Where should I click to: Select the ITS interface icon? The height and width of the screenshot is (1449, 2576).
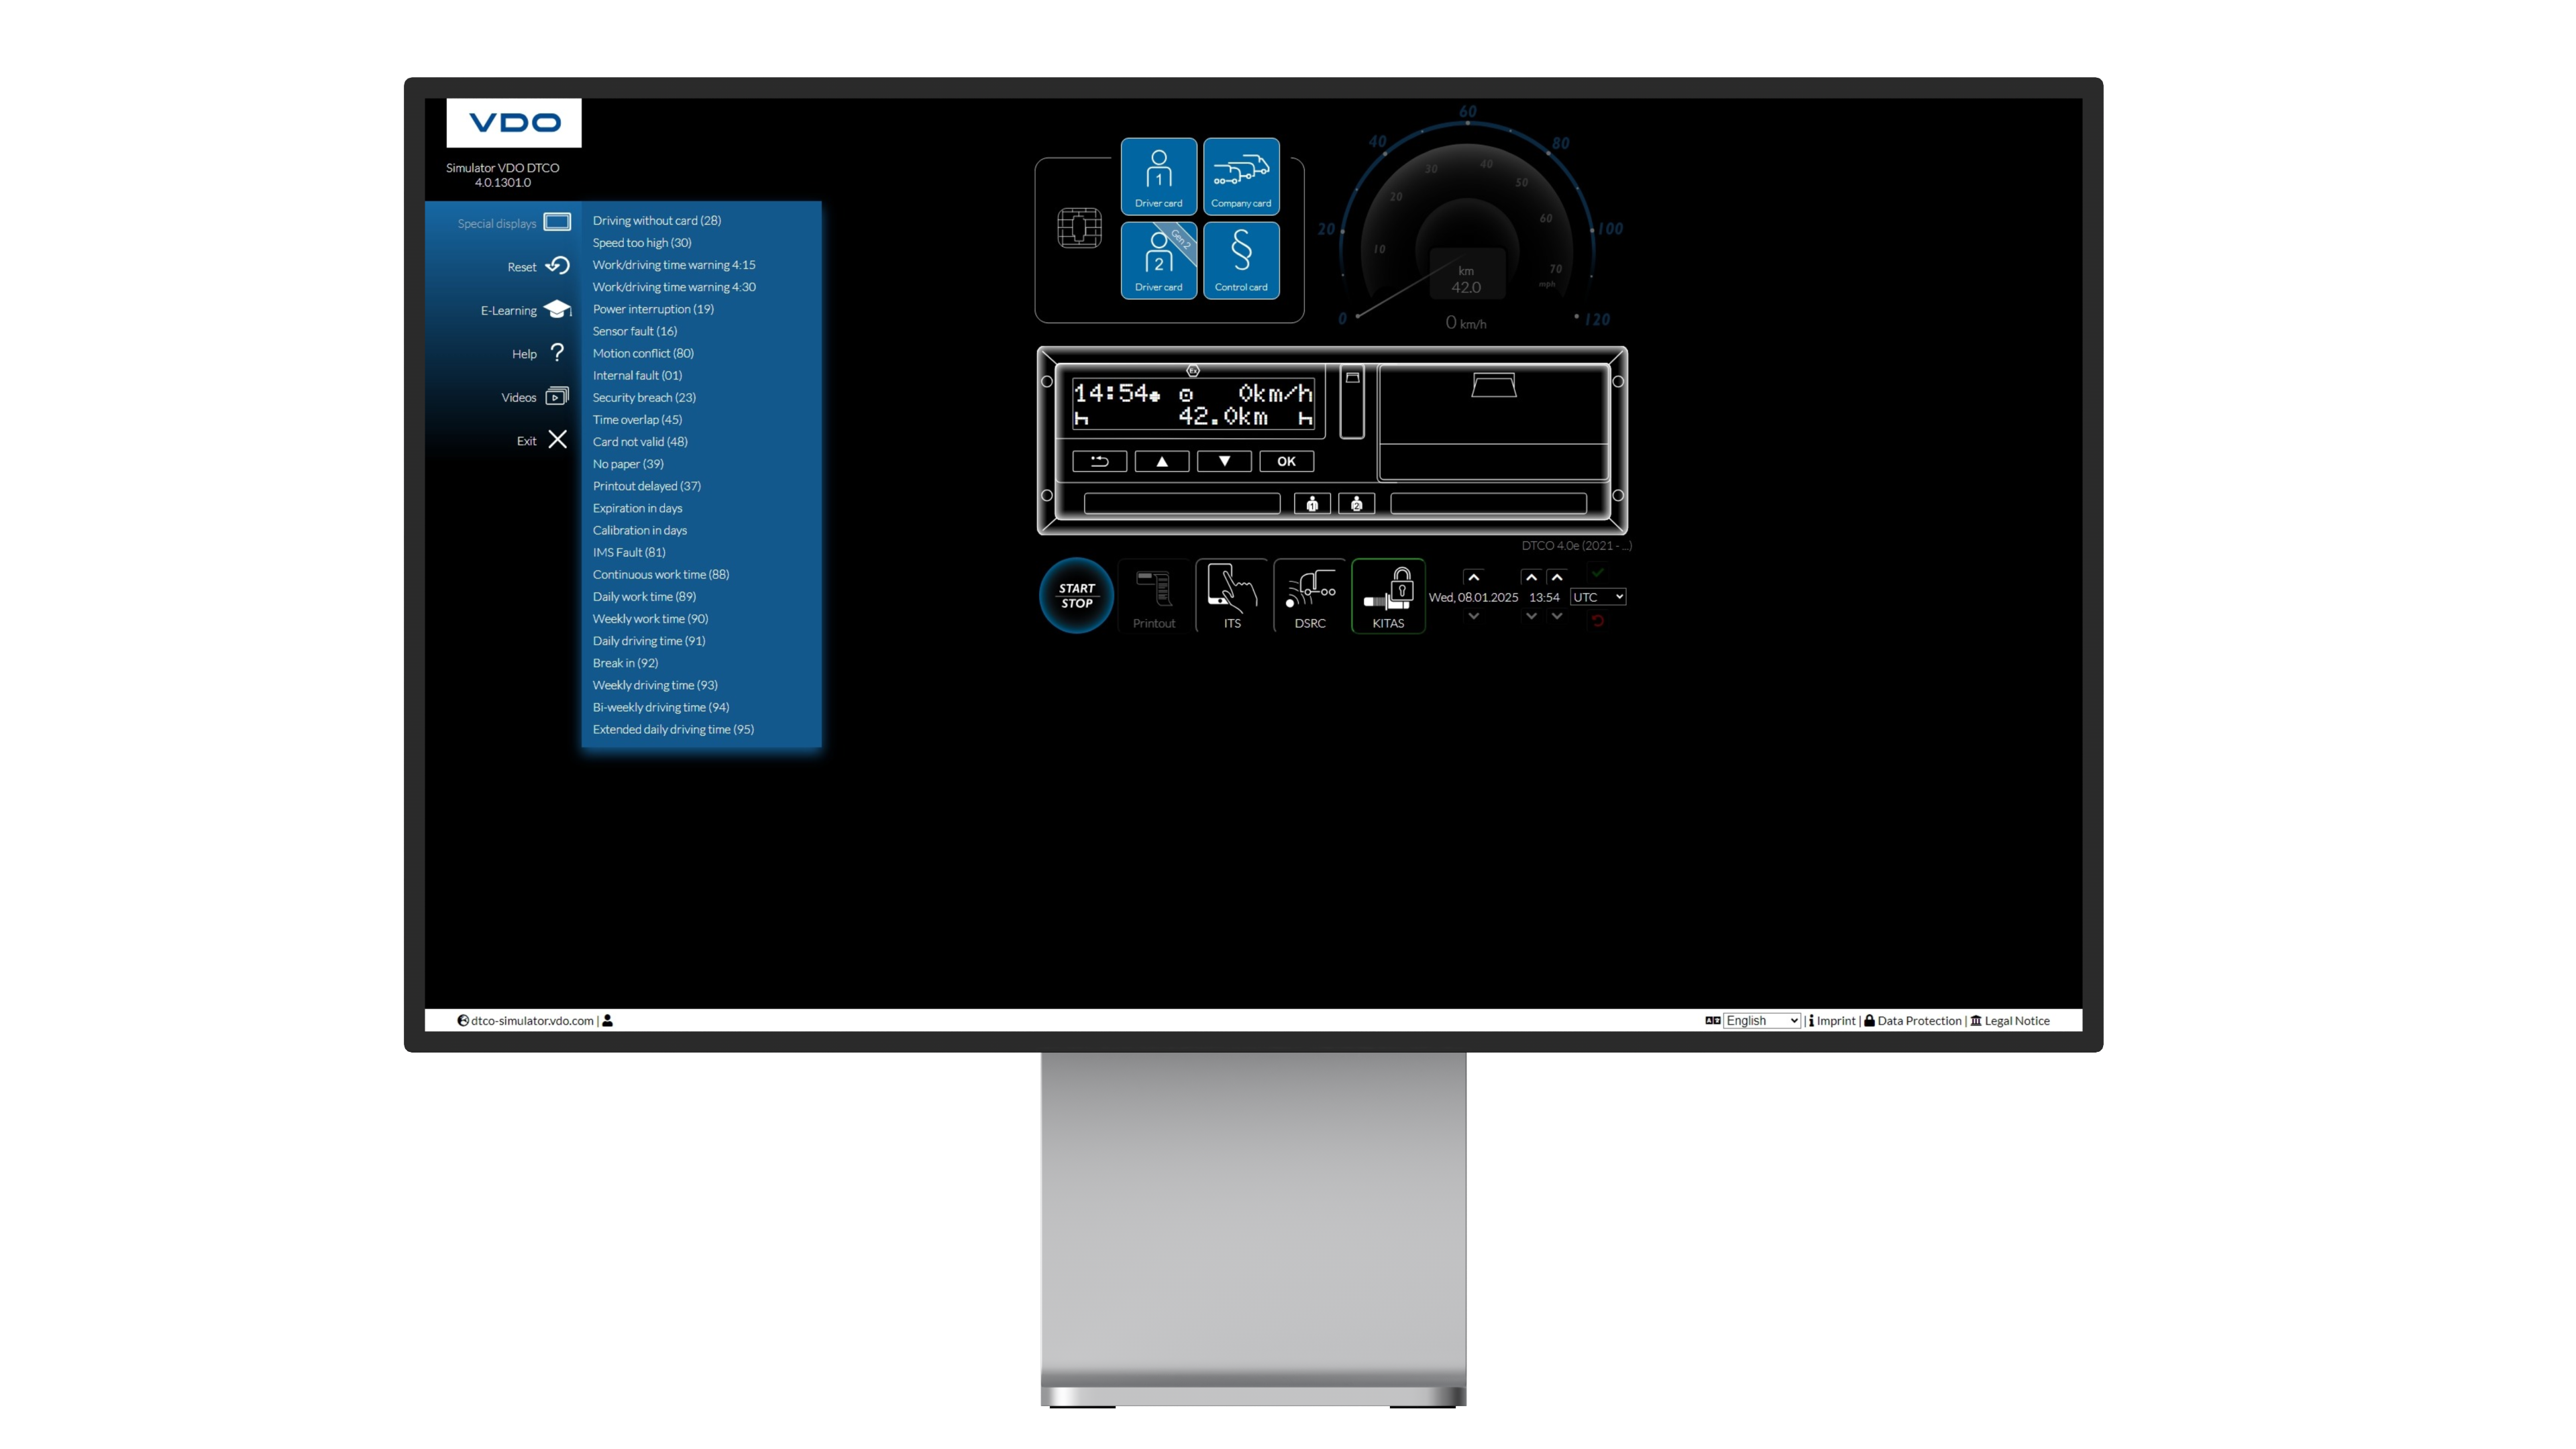pos(1231,596)
